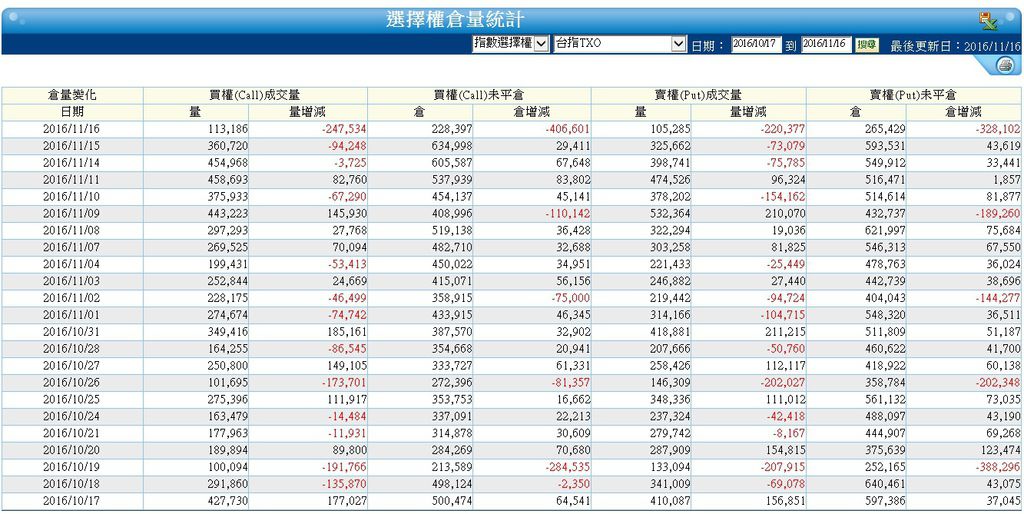Screen dimensions: 1024x514
Task: Click the red value -284,535
Action: 568,468
